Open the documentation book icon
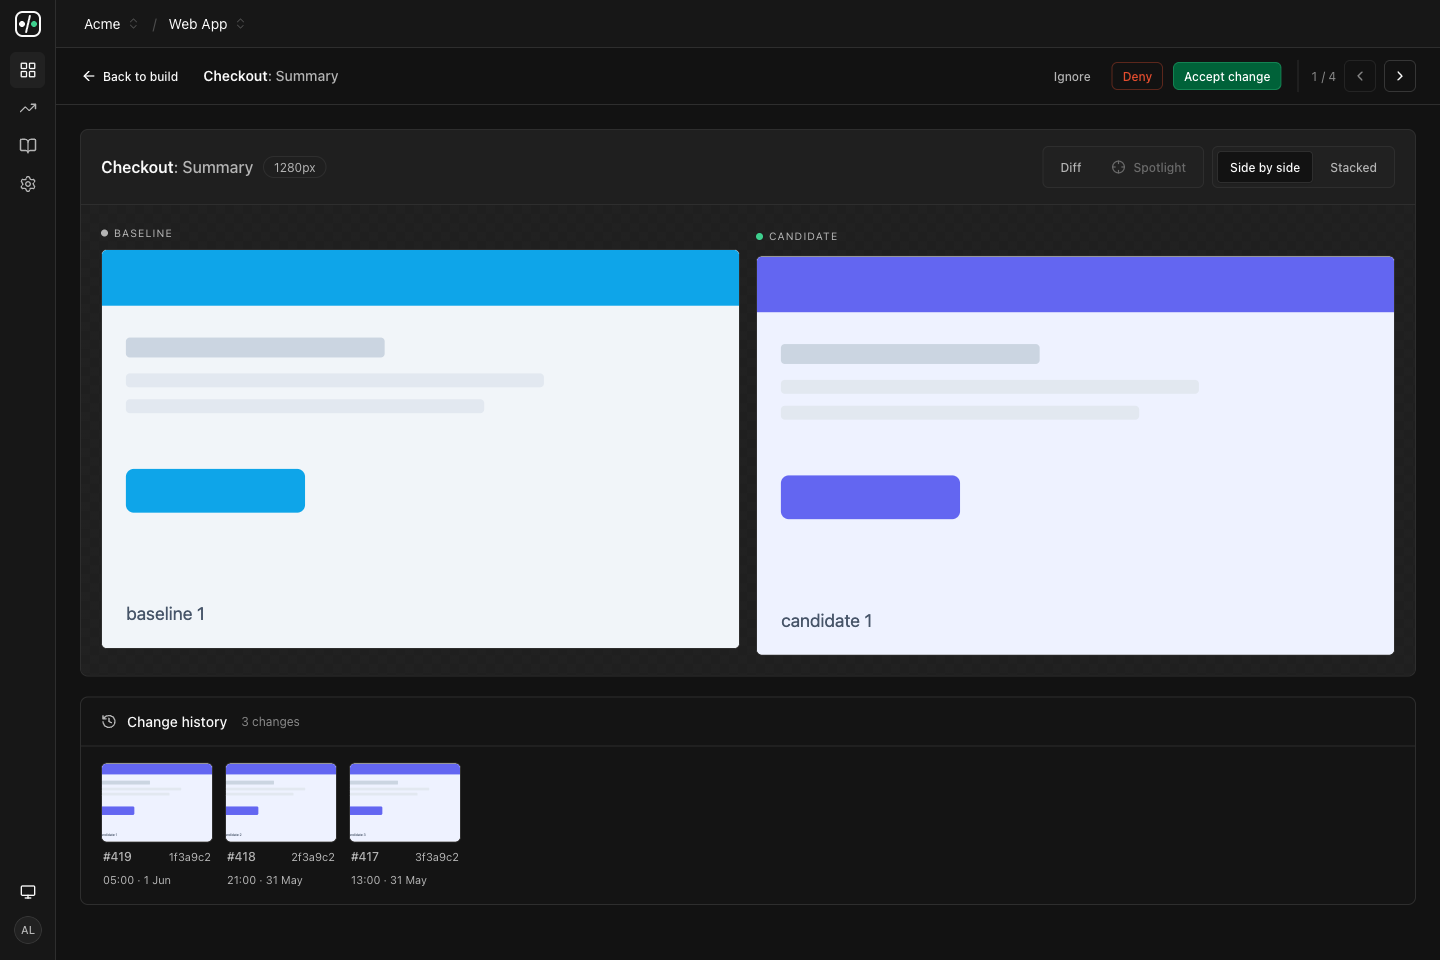Screen dimensions: 1440x960 [x=28, y=146]
